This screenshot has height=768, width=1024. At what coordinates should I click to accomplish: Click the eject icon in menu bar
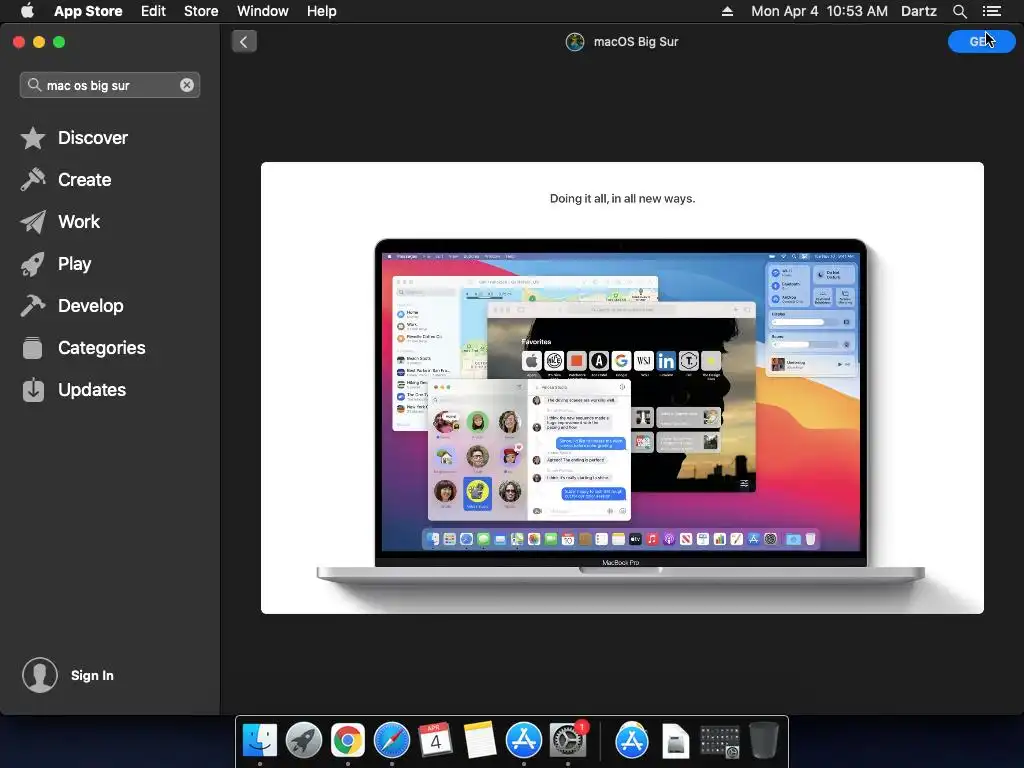coord(727,11)
